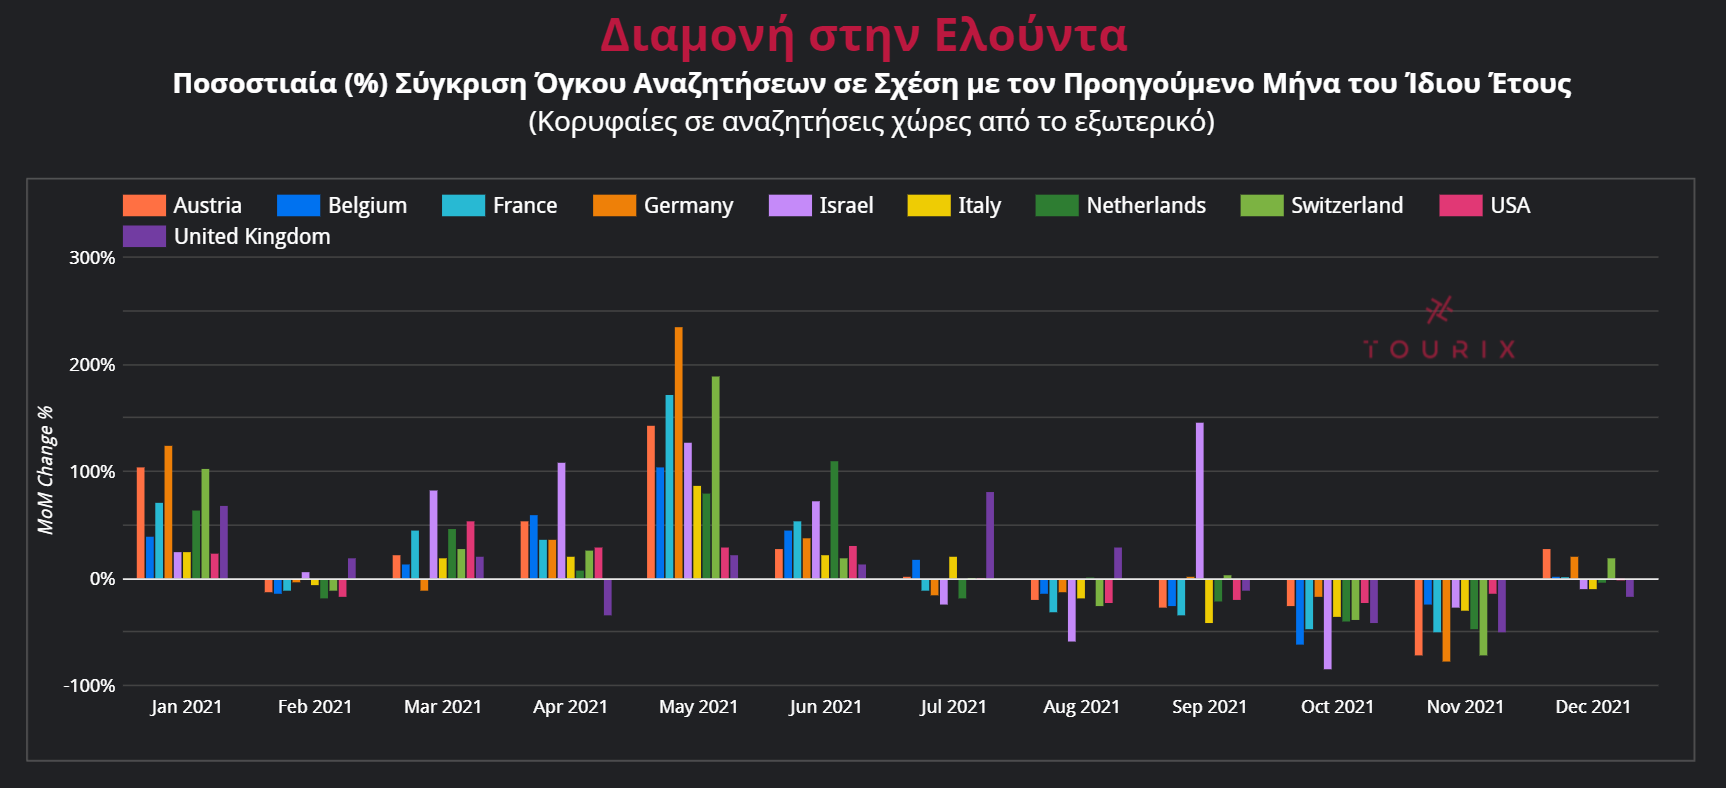This screenshot has height=788, width=1726.
Task: Hide the Israel series using legend label
Action: [846, 206]
